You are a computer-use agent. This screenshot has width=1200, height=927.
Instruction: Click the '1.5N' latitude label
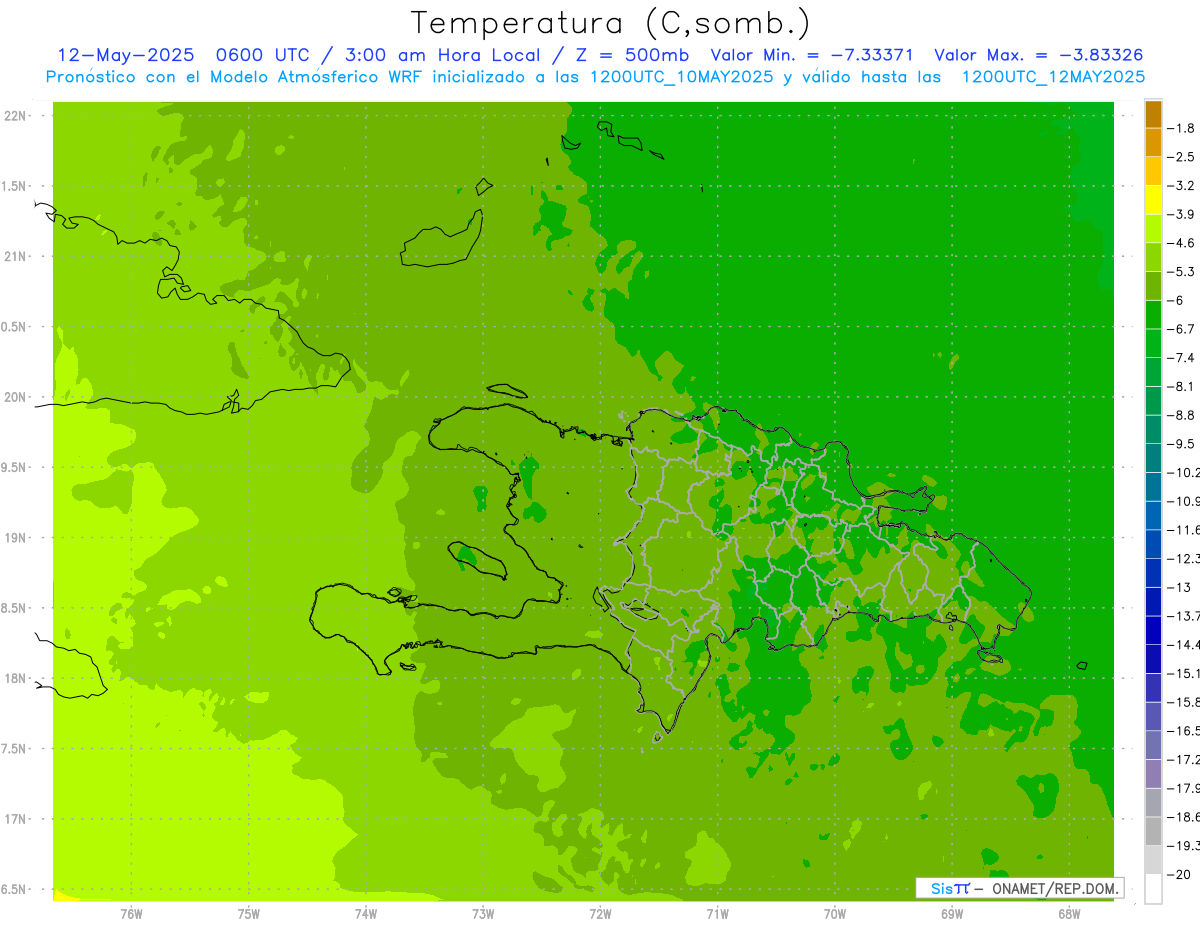14,186
